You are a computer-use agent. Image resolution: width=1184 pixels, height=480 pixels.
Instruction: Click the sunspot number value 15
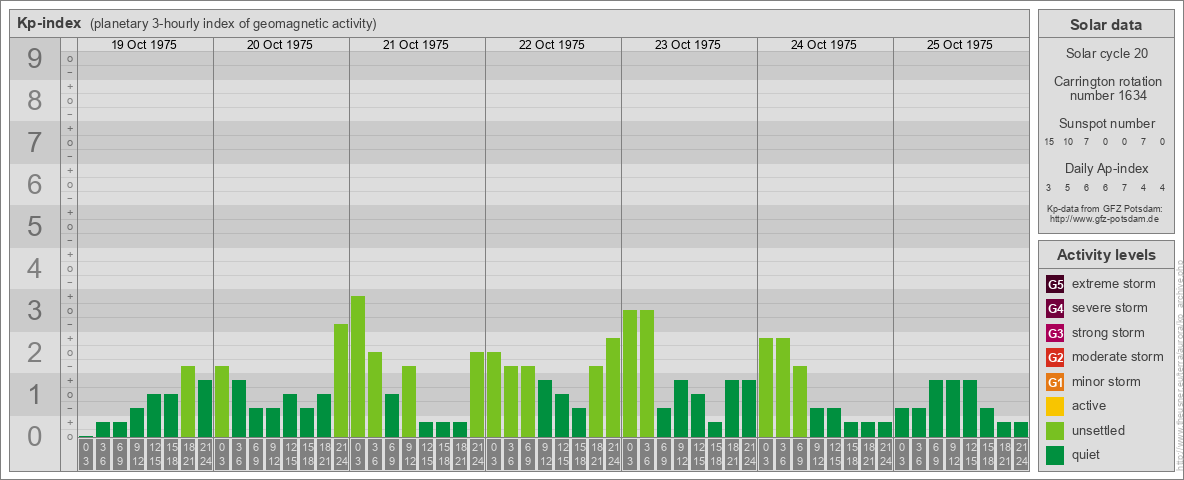coord(1049,142)
